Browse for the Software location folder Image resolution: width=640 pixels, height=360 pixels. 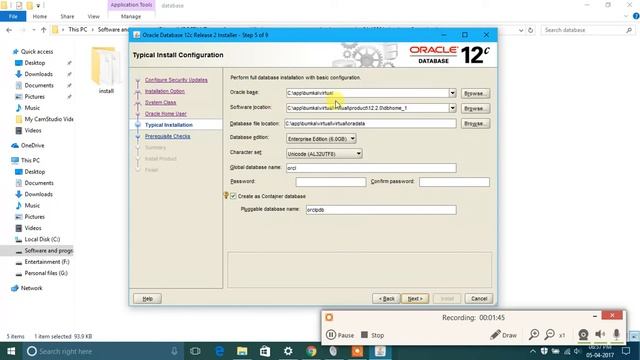475,109
